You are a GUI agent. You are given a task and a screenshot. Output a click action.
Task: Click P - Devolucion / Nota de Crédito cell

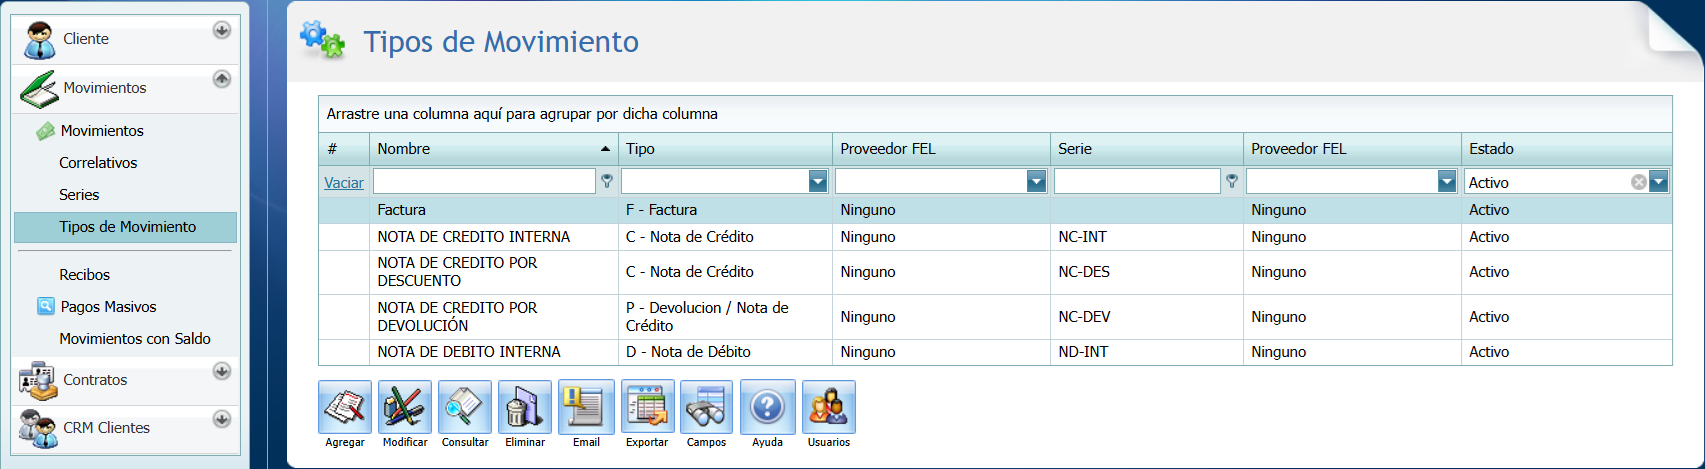[x=726, y=317]
